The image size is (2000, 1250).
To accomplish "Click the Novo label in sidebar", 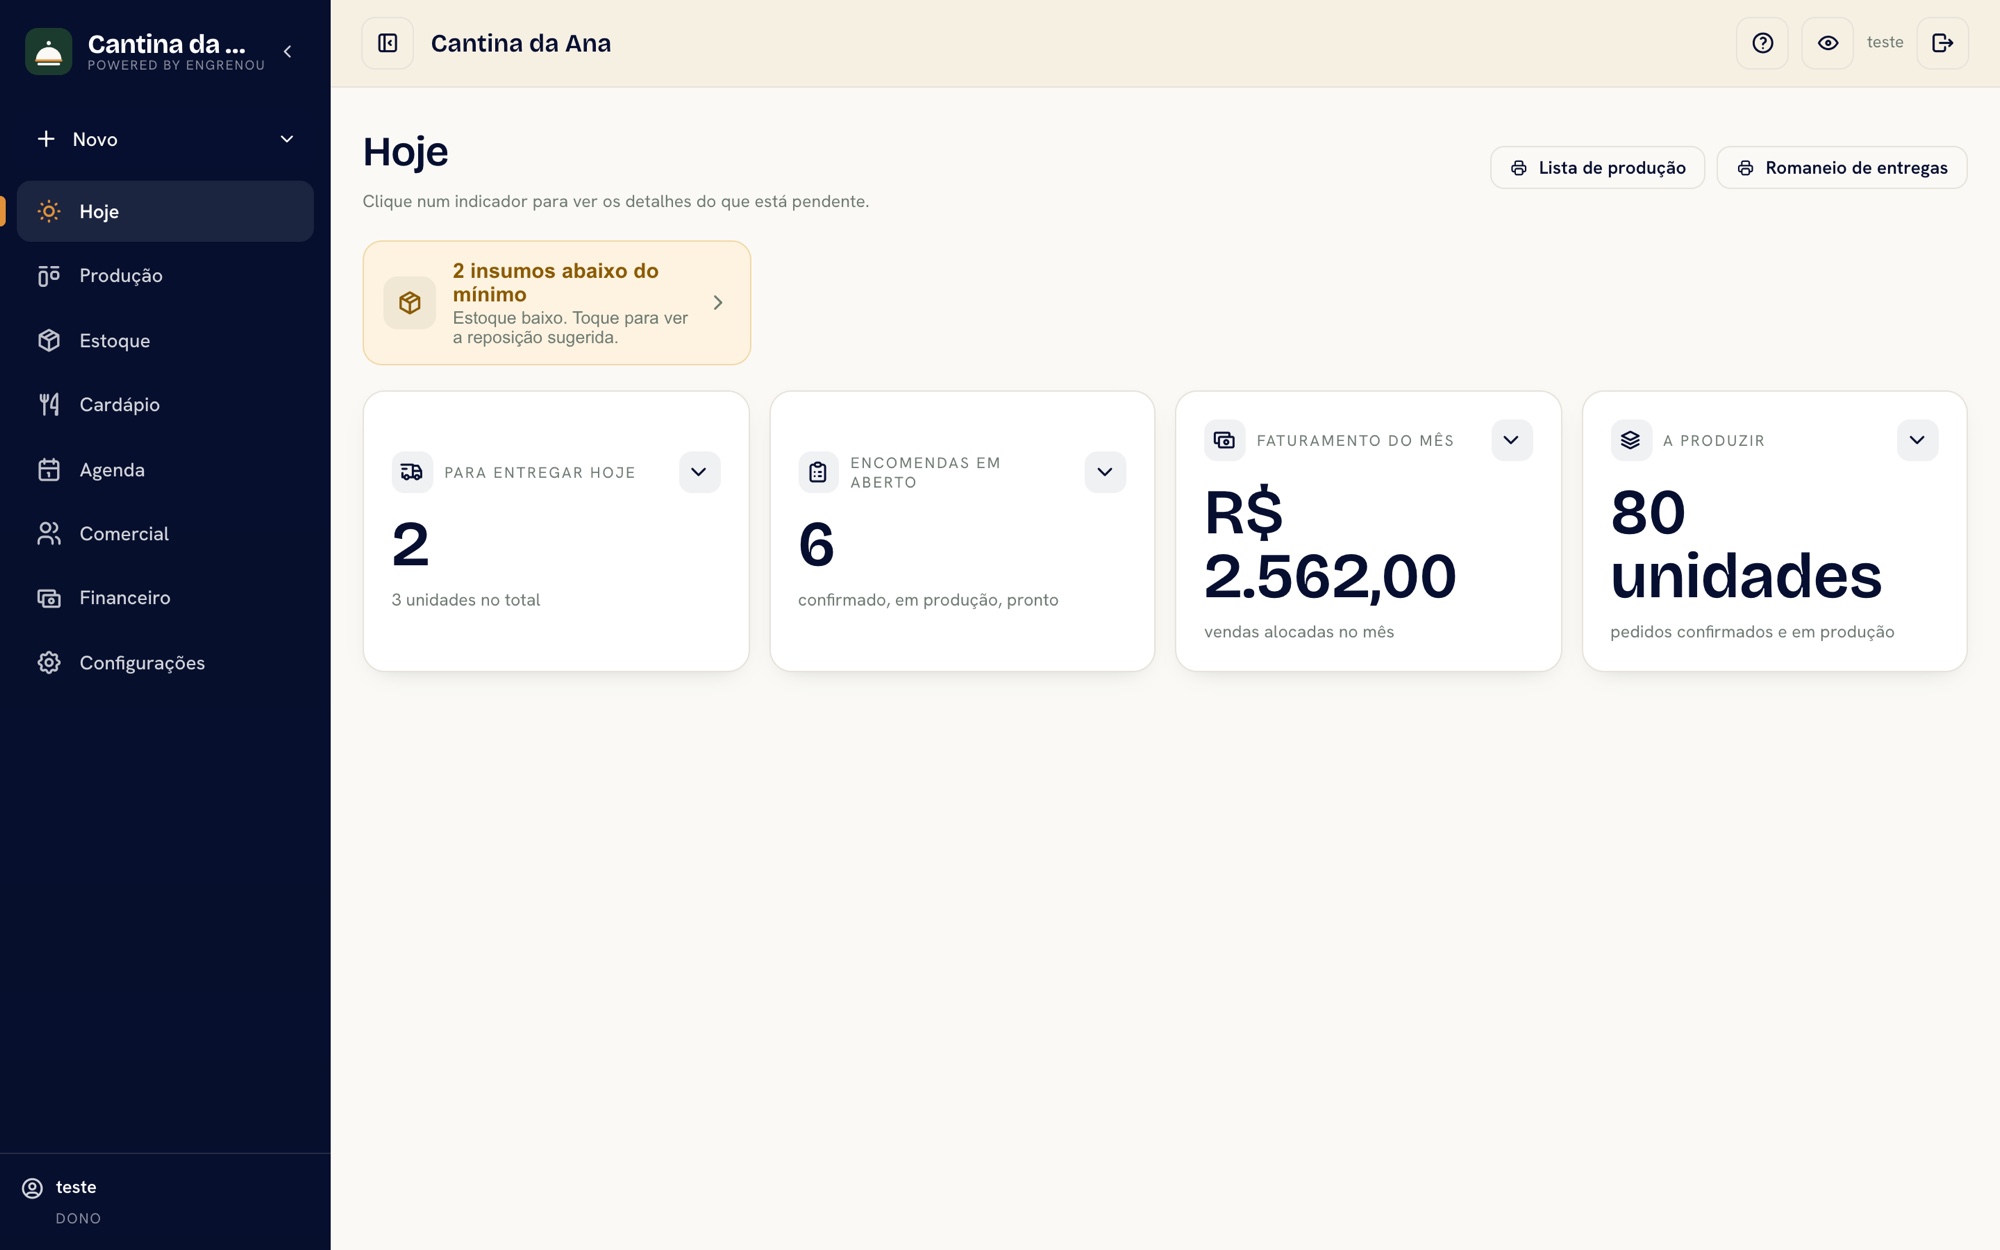I will tap(95, 140).
